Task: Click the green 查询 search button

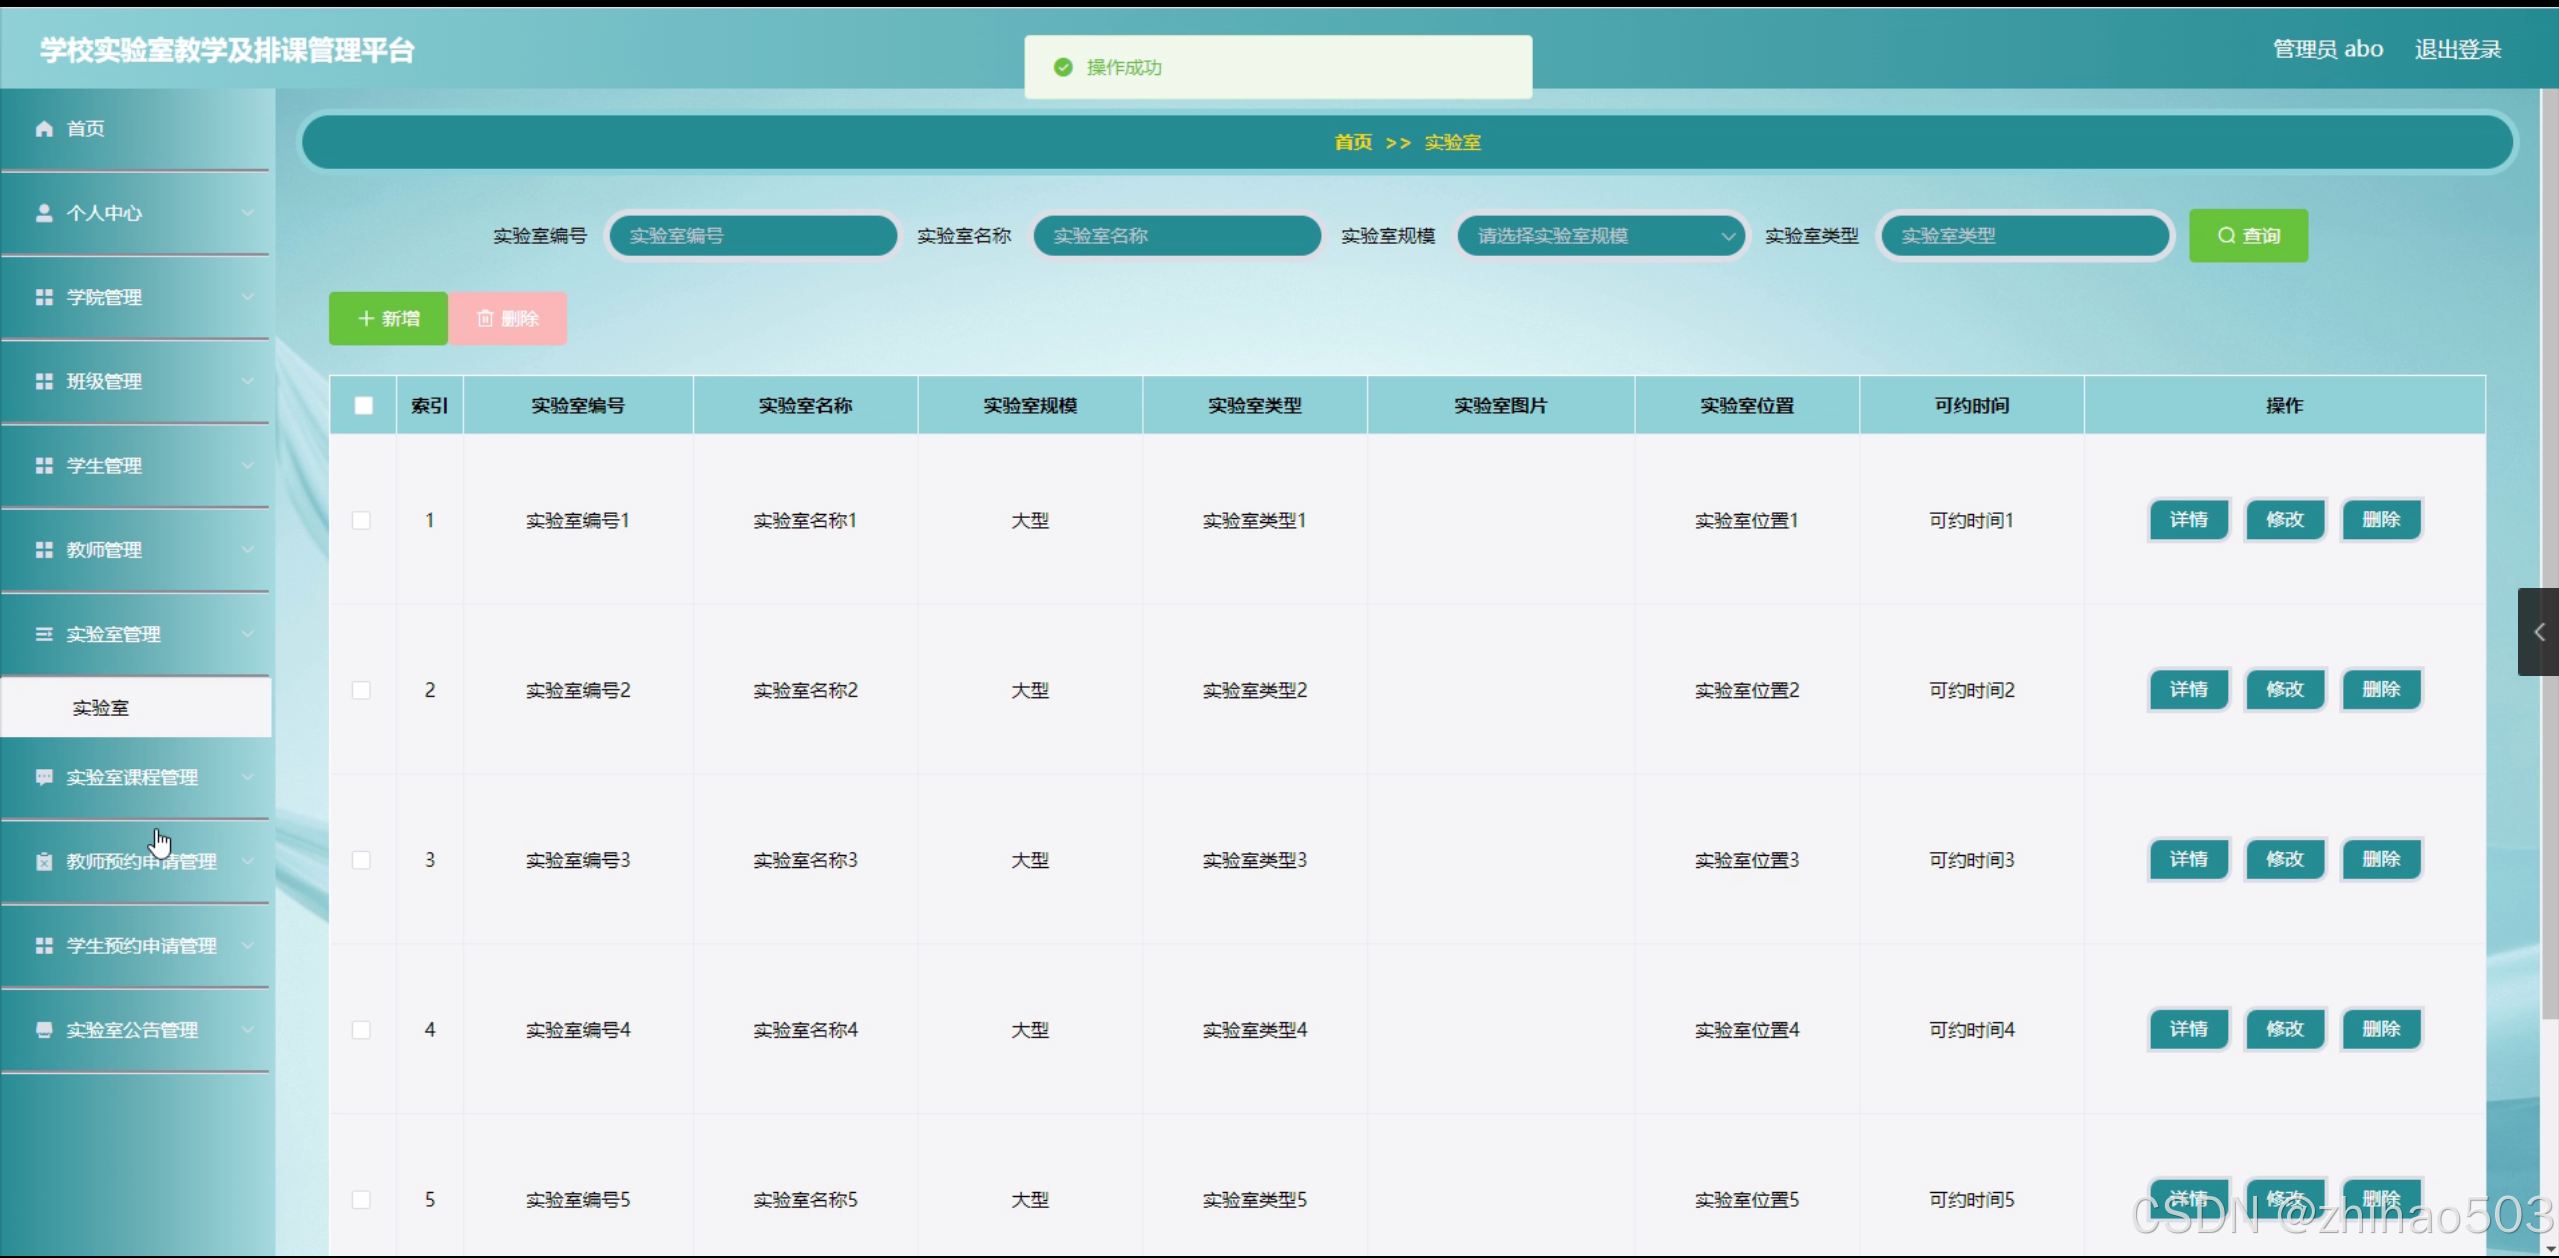Action: [2248, 236]
